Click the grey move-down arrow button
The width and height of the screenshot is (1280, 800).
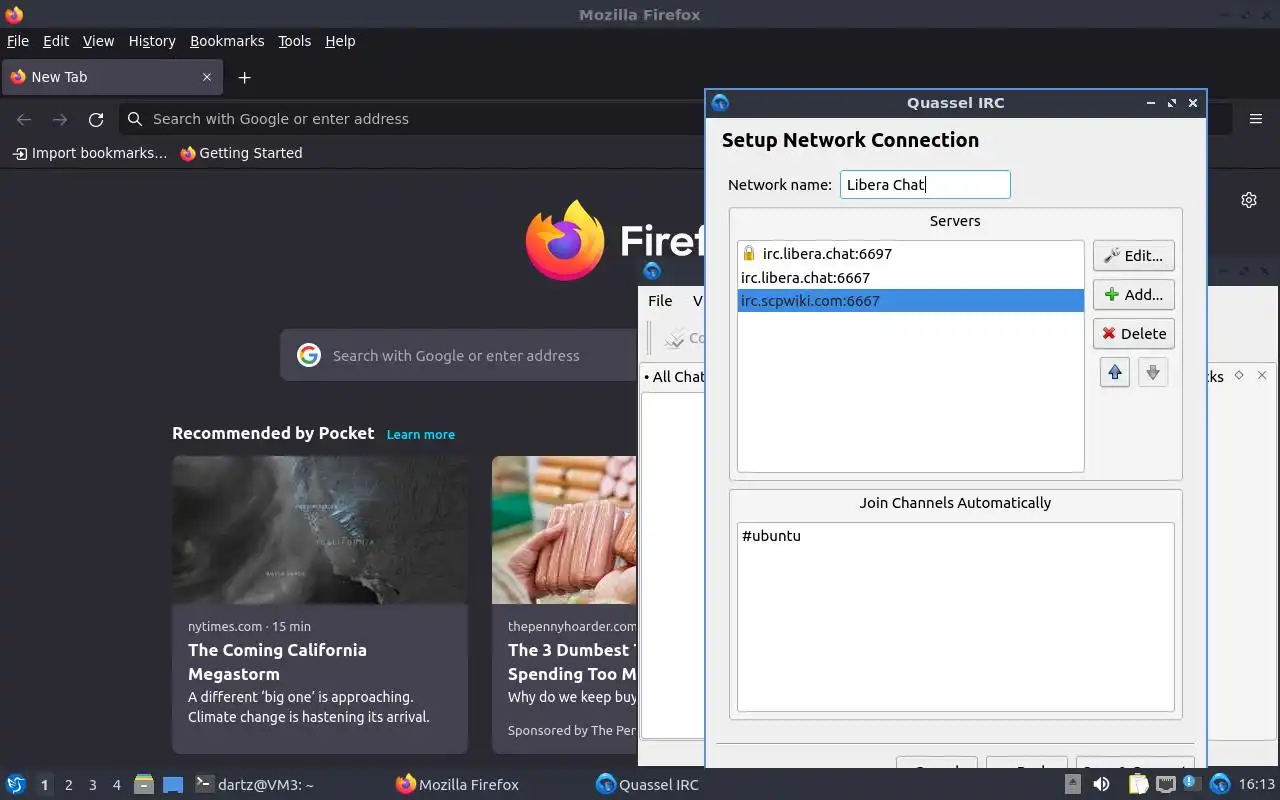coord(1153,373)
